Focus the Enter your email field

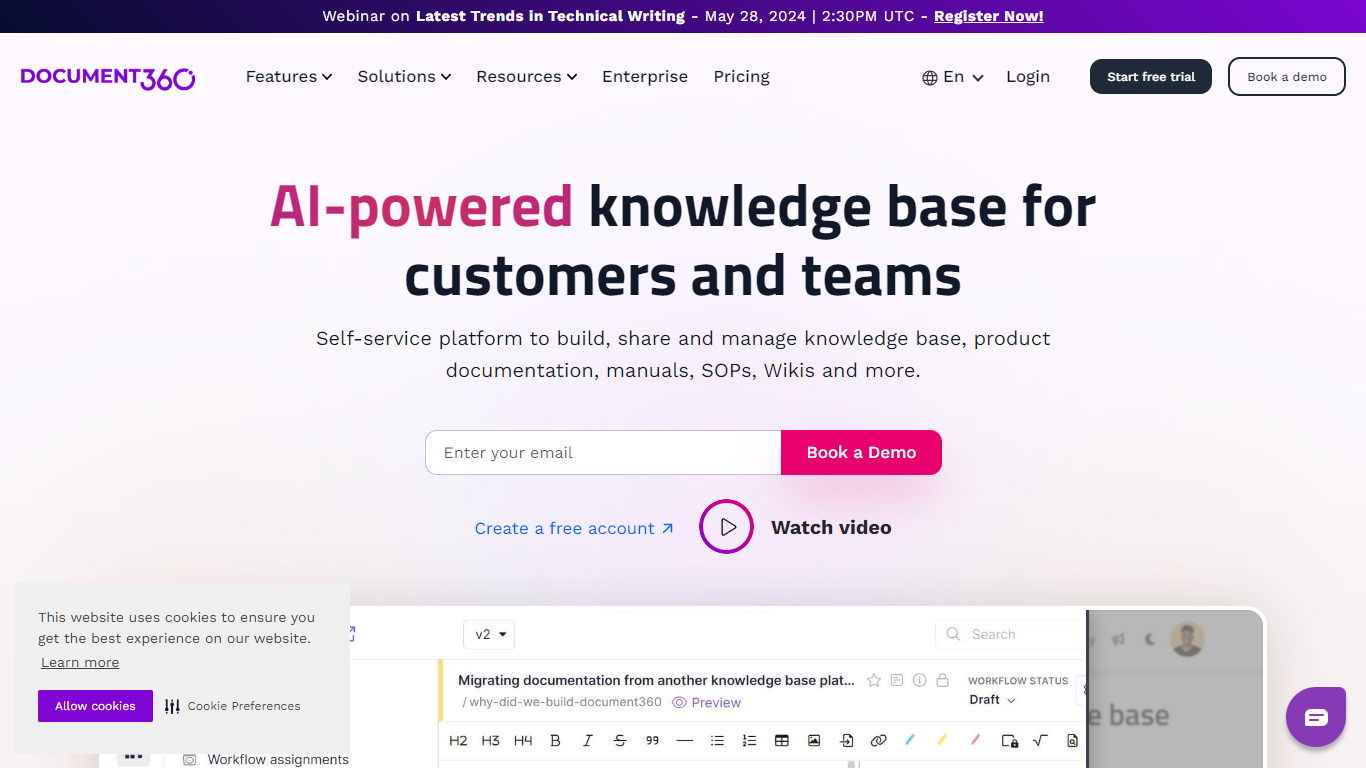pyautogui.click(x=603, y=453)
